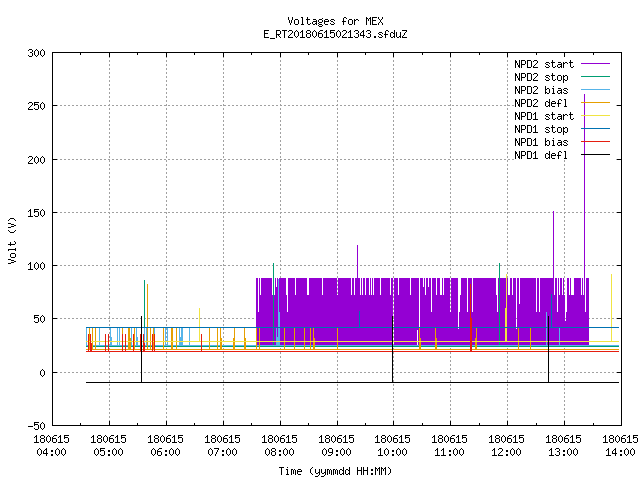Click the y-axis tick value 200

tap(36, 160)
